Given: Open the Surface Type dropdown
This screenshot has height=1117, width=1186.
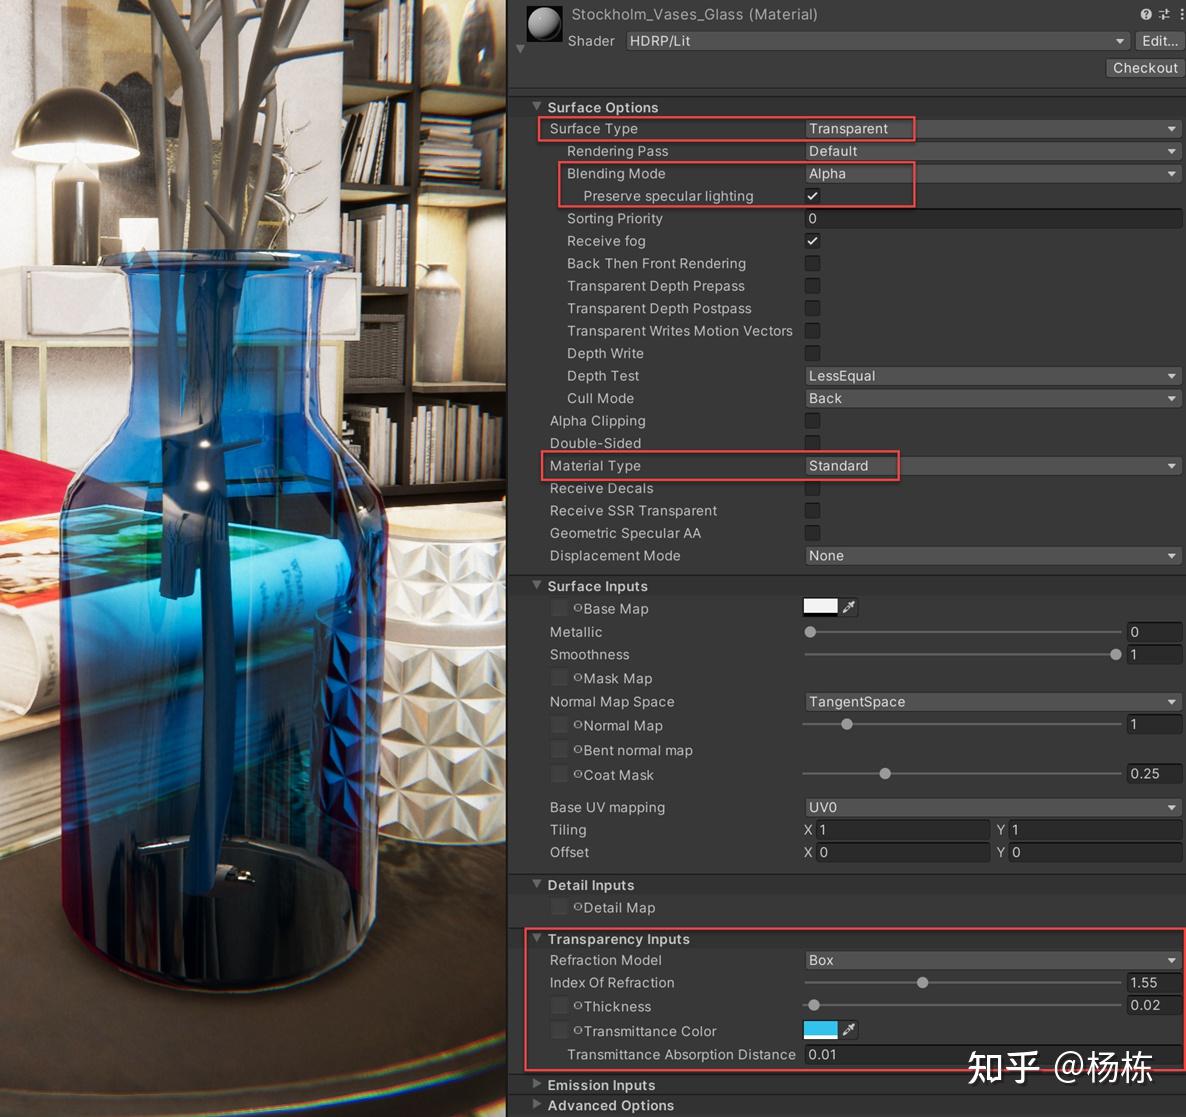Looking at the screenshot, I should (x=990, y=128).
